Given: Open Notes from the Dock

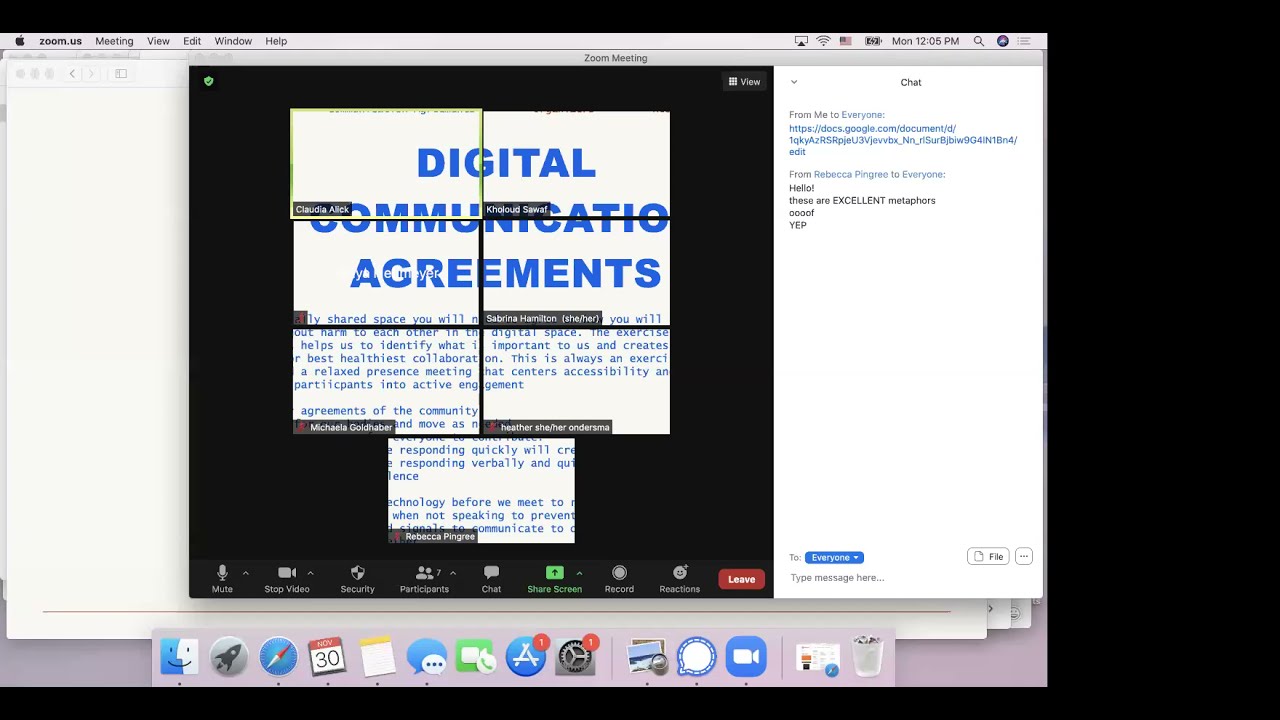Looking at the screenshot, I should click(x=377, y=657).
